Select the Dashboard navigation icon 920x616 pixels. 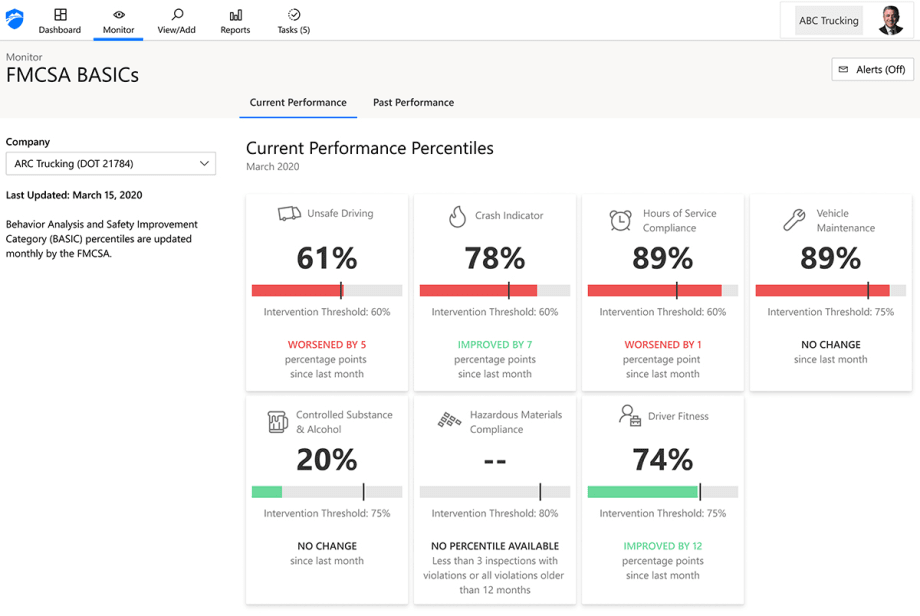click(x=59, y=15)
